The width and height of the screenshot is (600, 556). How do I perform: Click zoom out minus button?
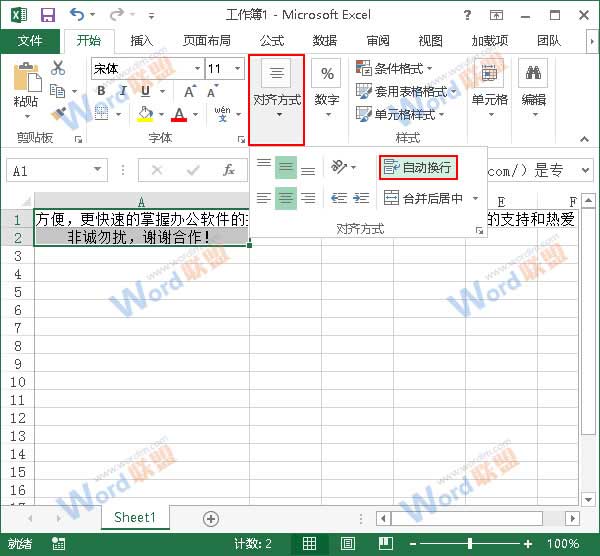(x=412, y=543)
